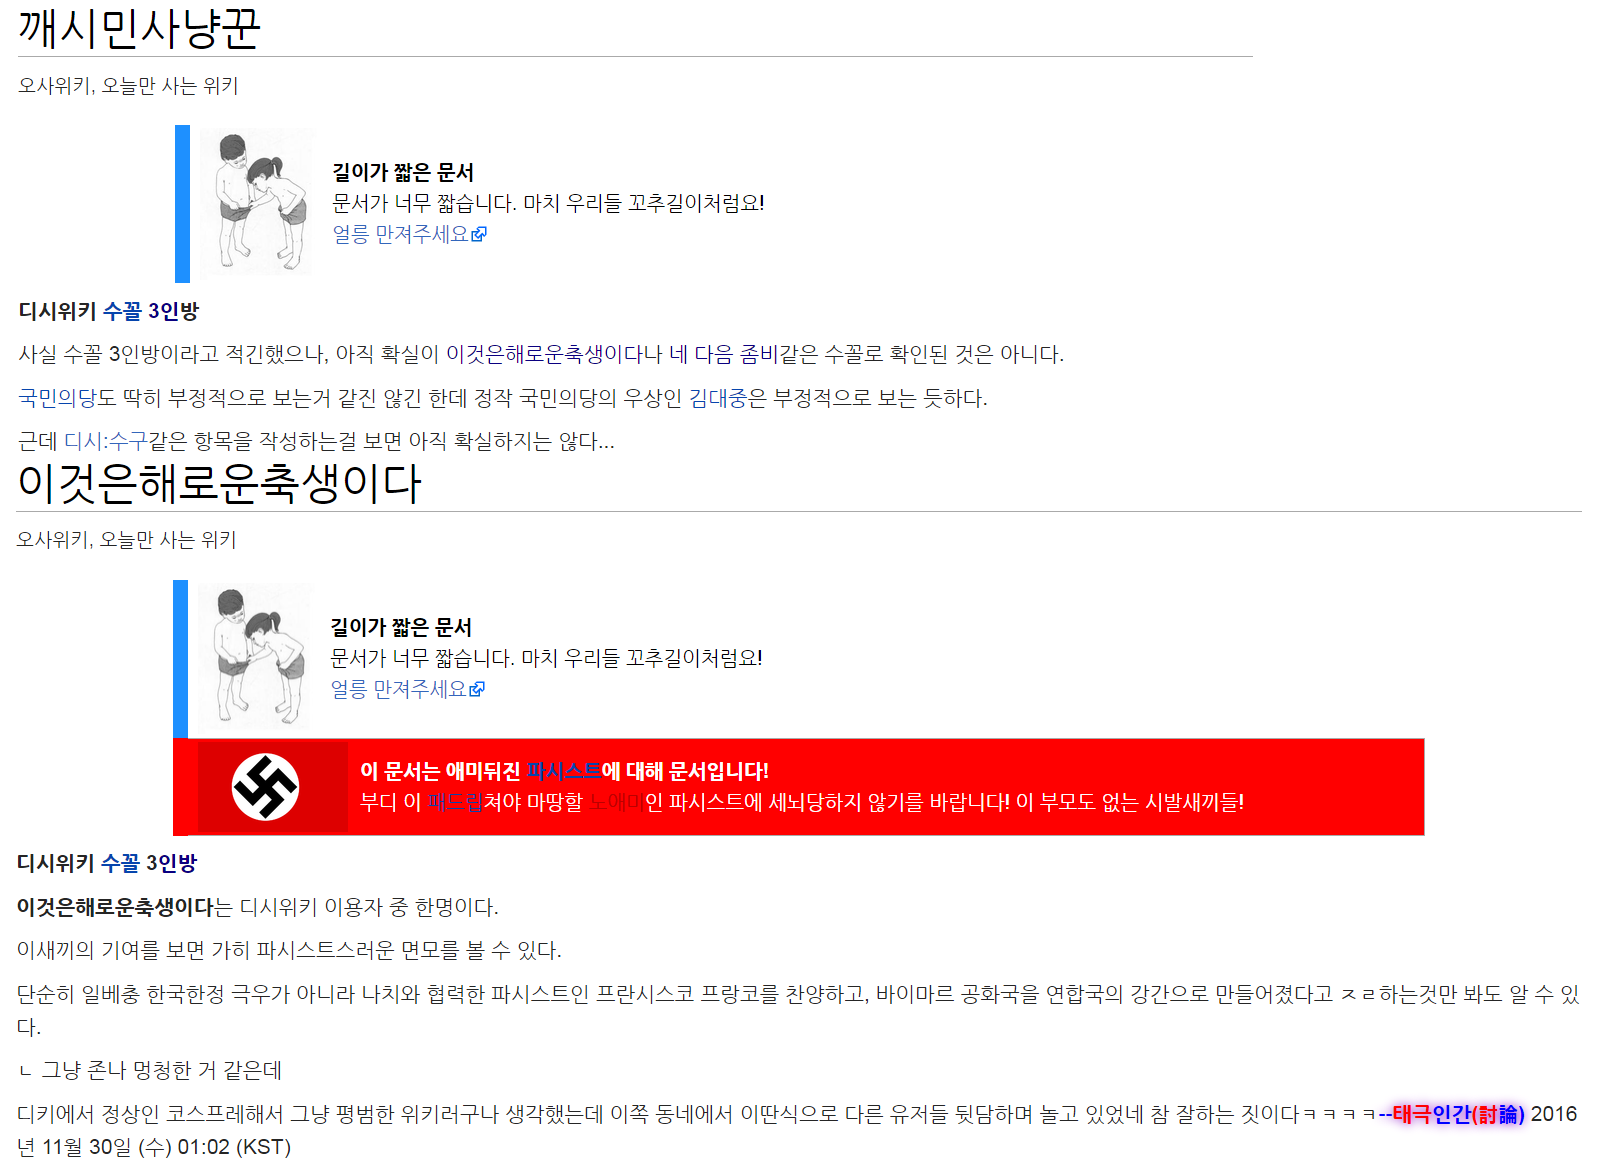Open 태극인간 user signature link
Screen dimensions: 1613x1174
[x=1431, y=1114]
